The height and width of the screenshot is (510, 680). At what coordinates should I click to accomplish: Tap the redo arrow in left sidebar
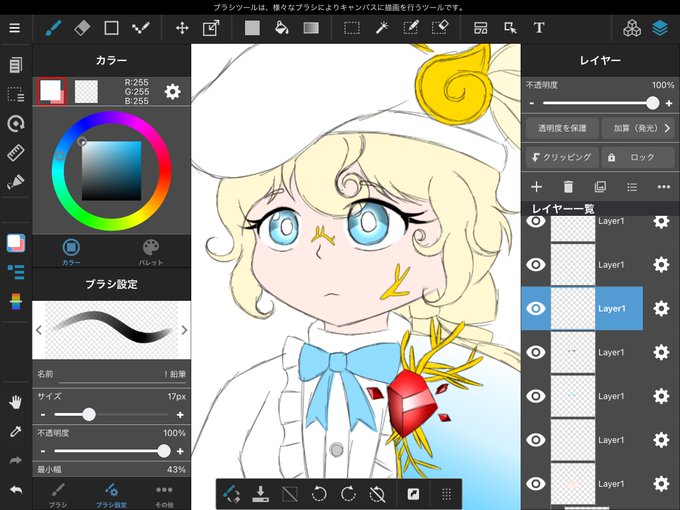[x=16, y=461]
